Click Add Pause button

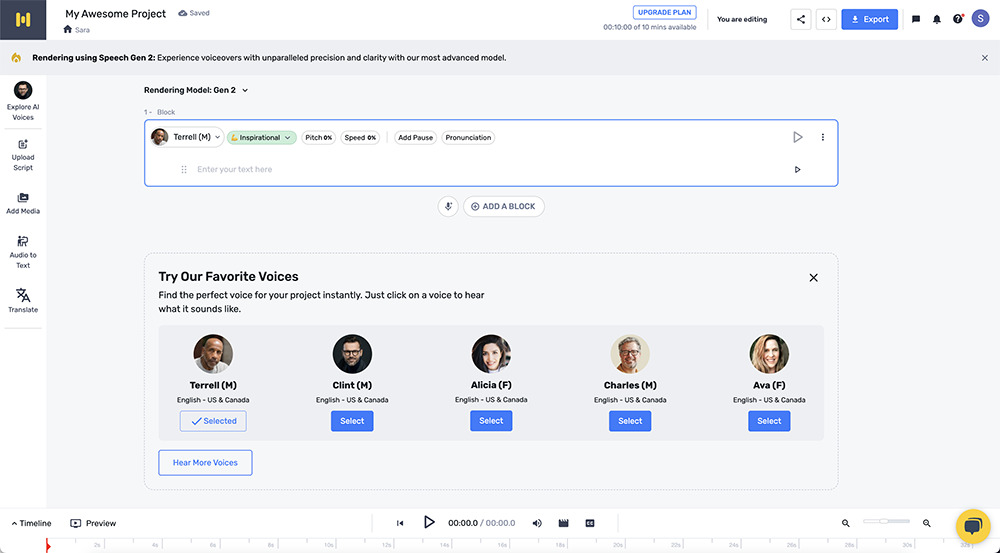[x=415, y=137]
